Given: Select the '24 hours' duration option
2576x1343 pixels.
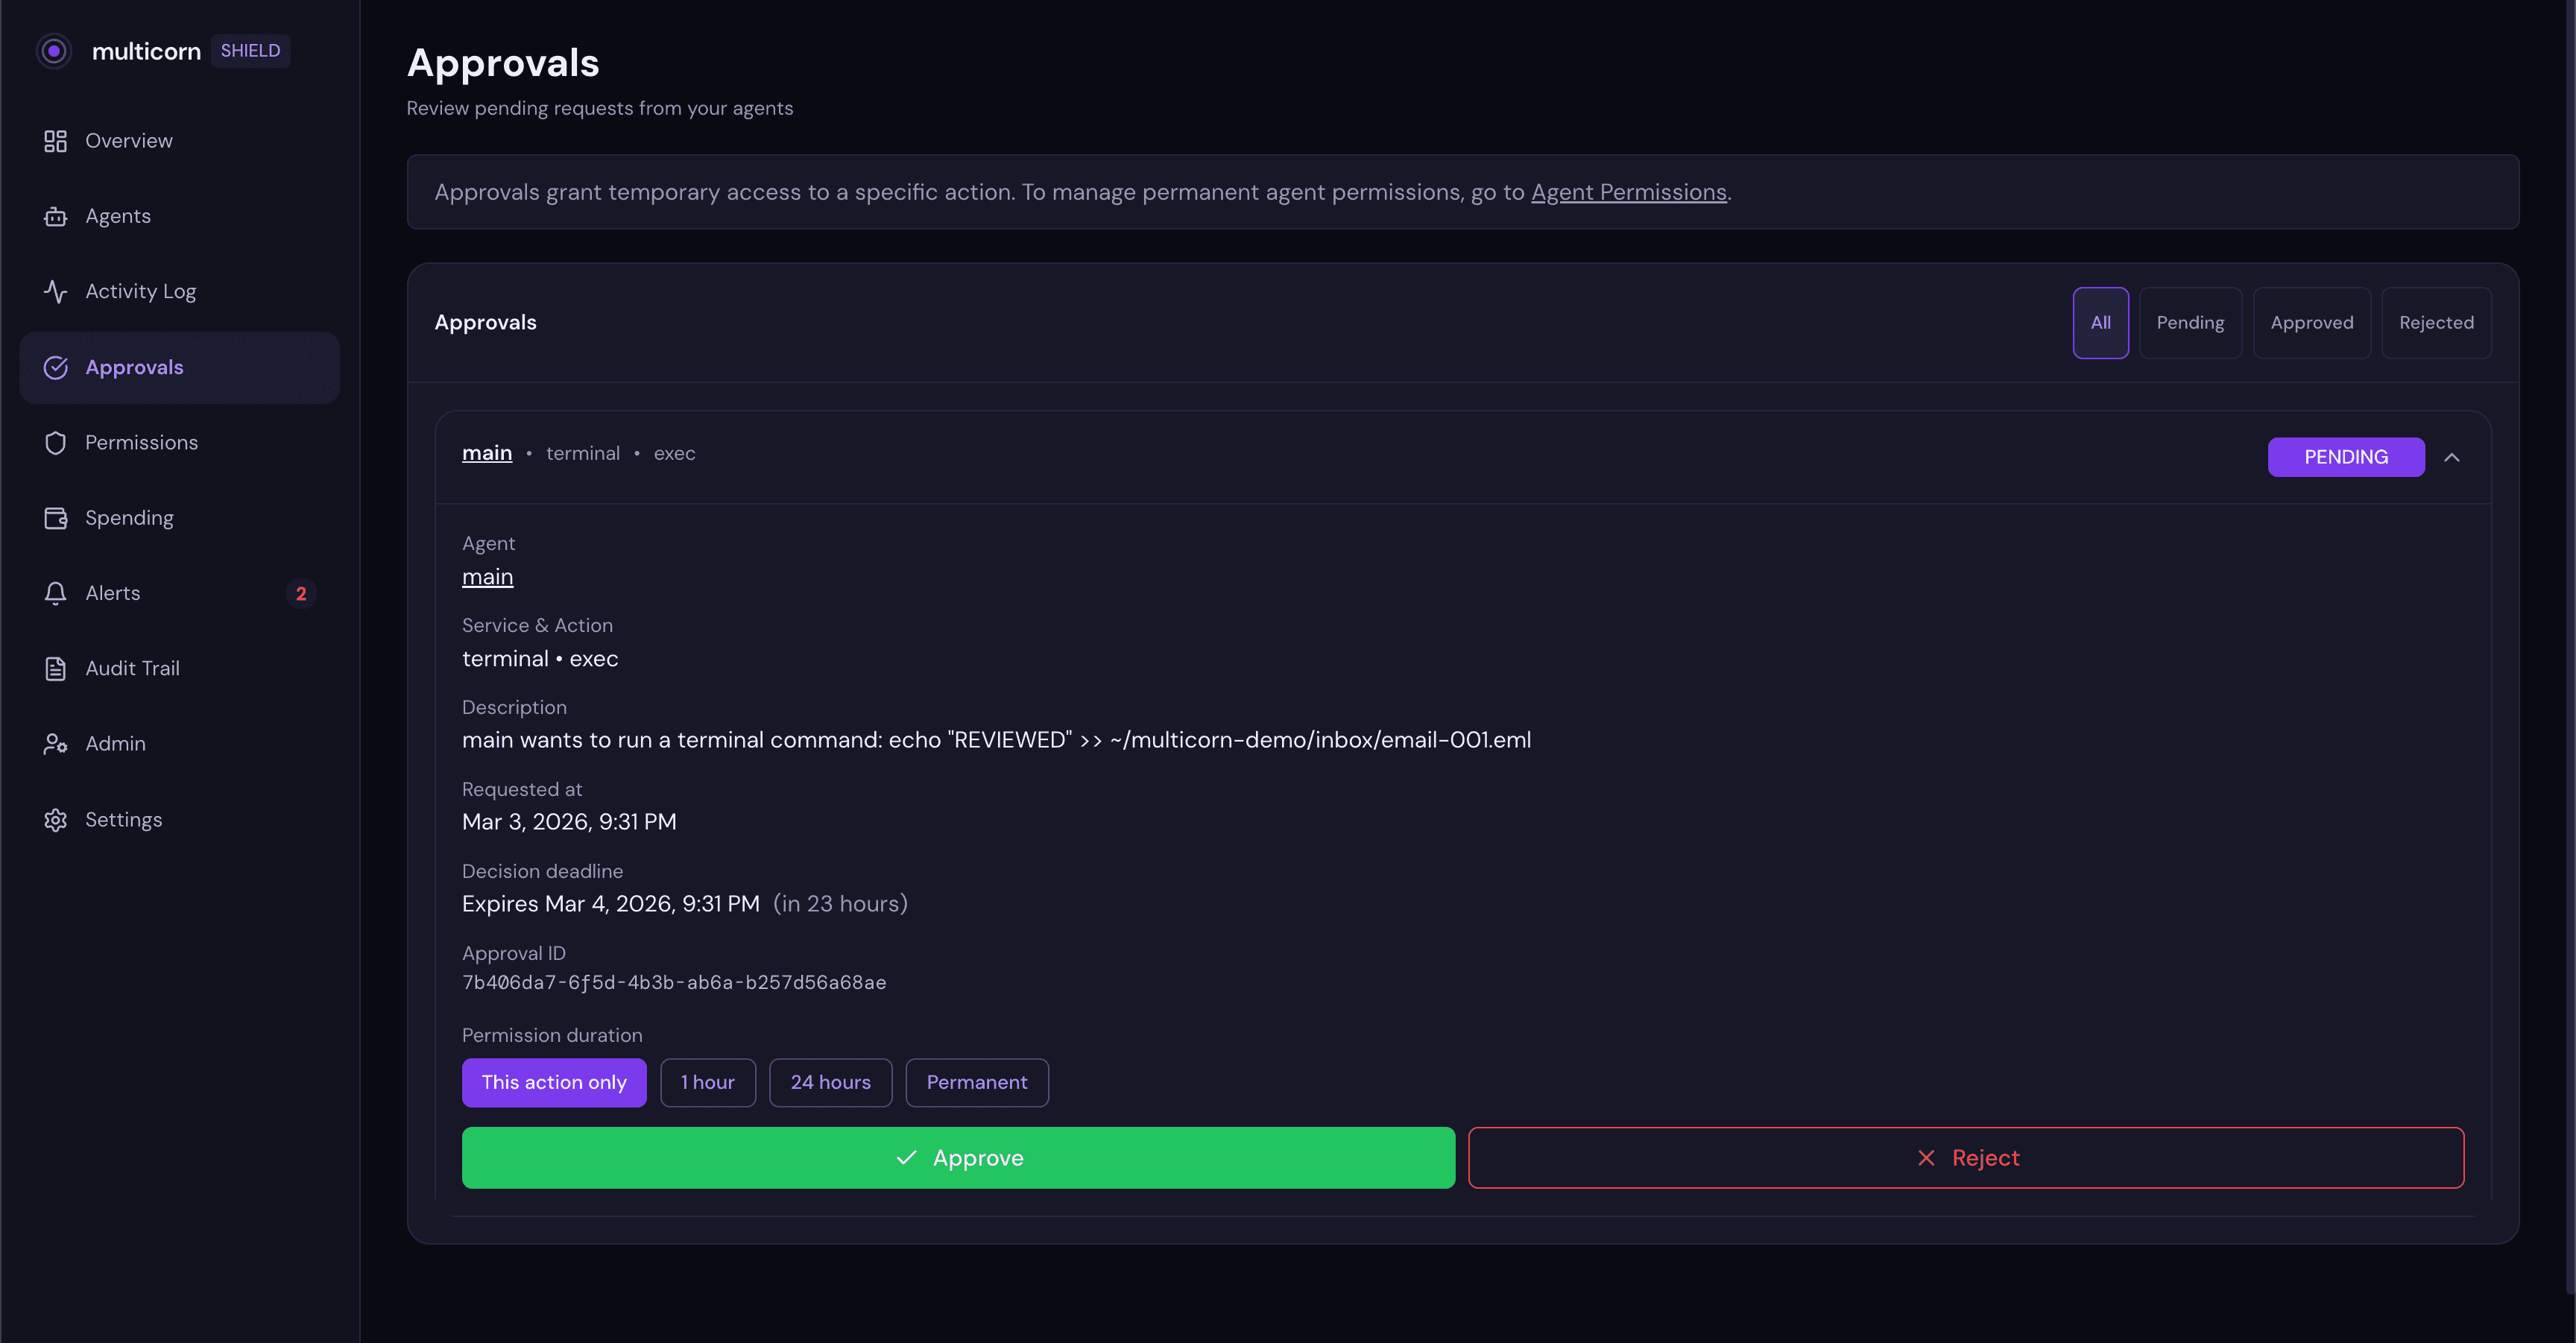Looking at the screenshot, I should click(830, 1082).
